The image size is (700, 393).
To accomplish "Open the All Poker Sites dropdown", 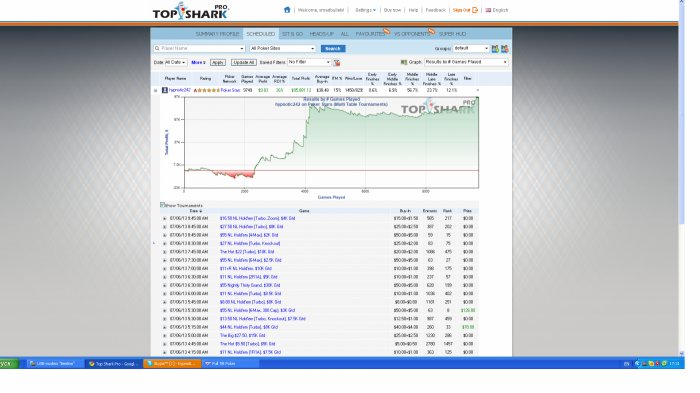I will [282, 48].
